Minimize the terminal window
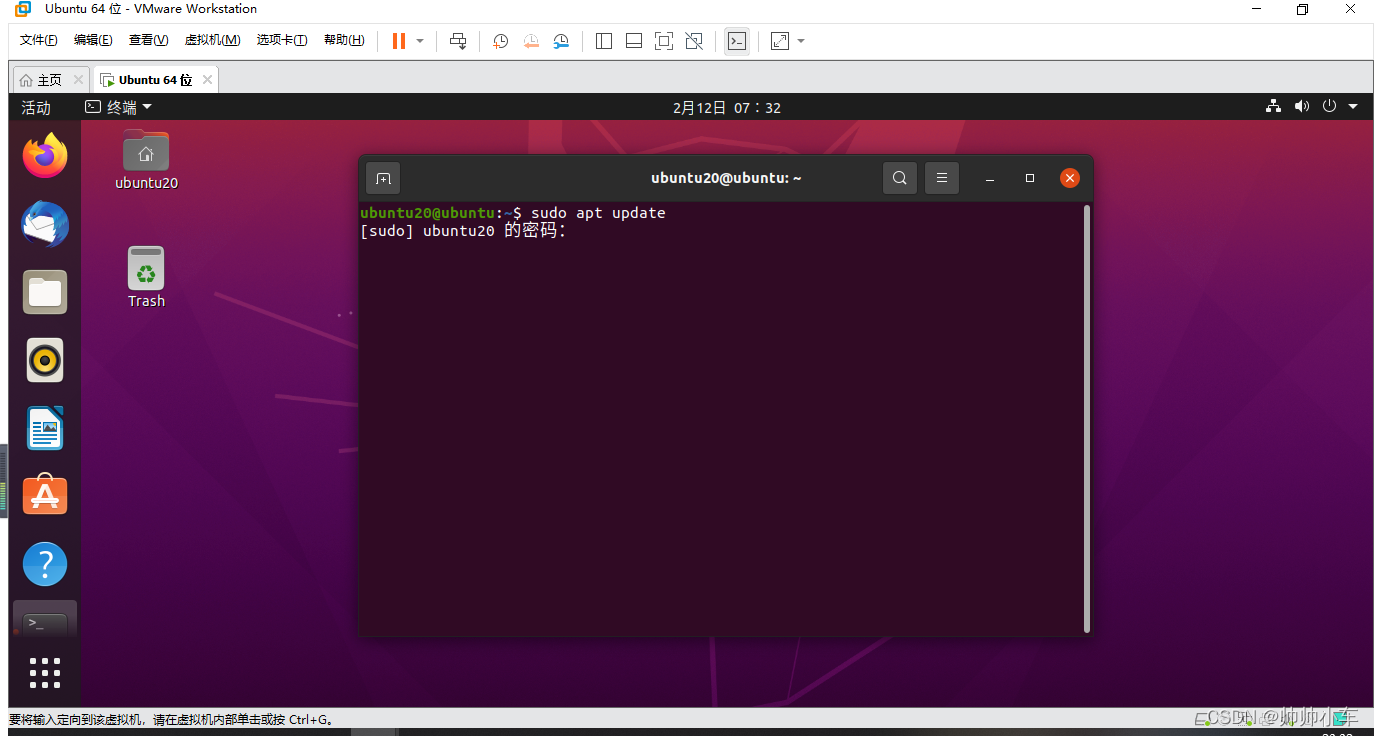The height and width of the screenshot is (736, 1374). 990,178
